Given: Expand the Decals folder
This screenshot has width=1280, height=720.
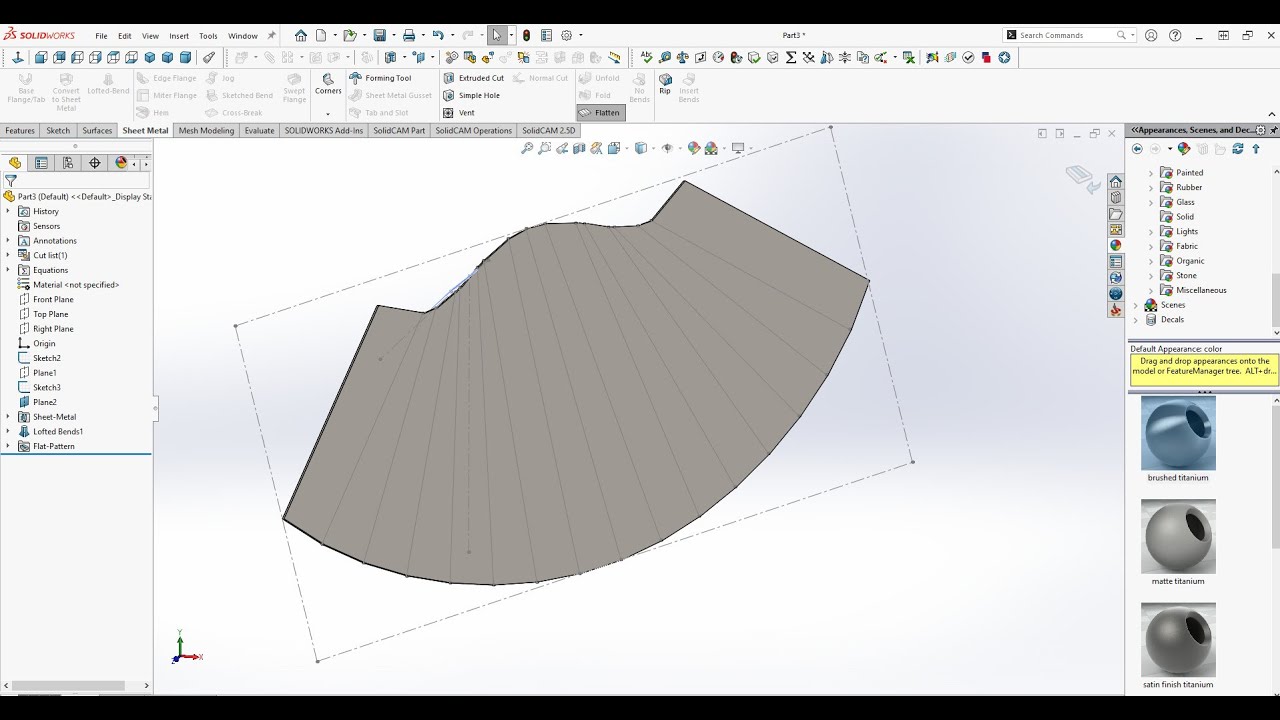Looking at the screenshot, I should click(1136, 320).
